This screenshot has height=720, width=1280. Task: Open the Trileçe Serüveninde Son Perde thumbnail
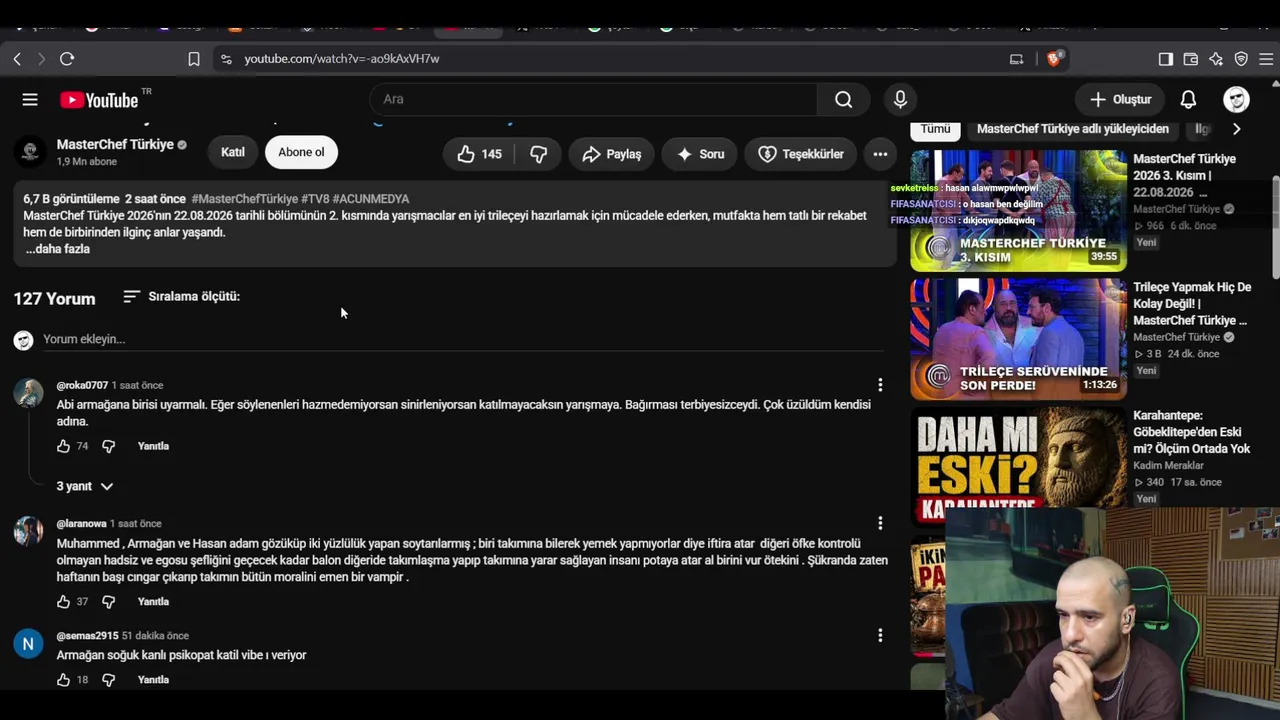click(x=1018, y=339)
